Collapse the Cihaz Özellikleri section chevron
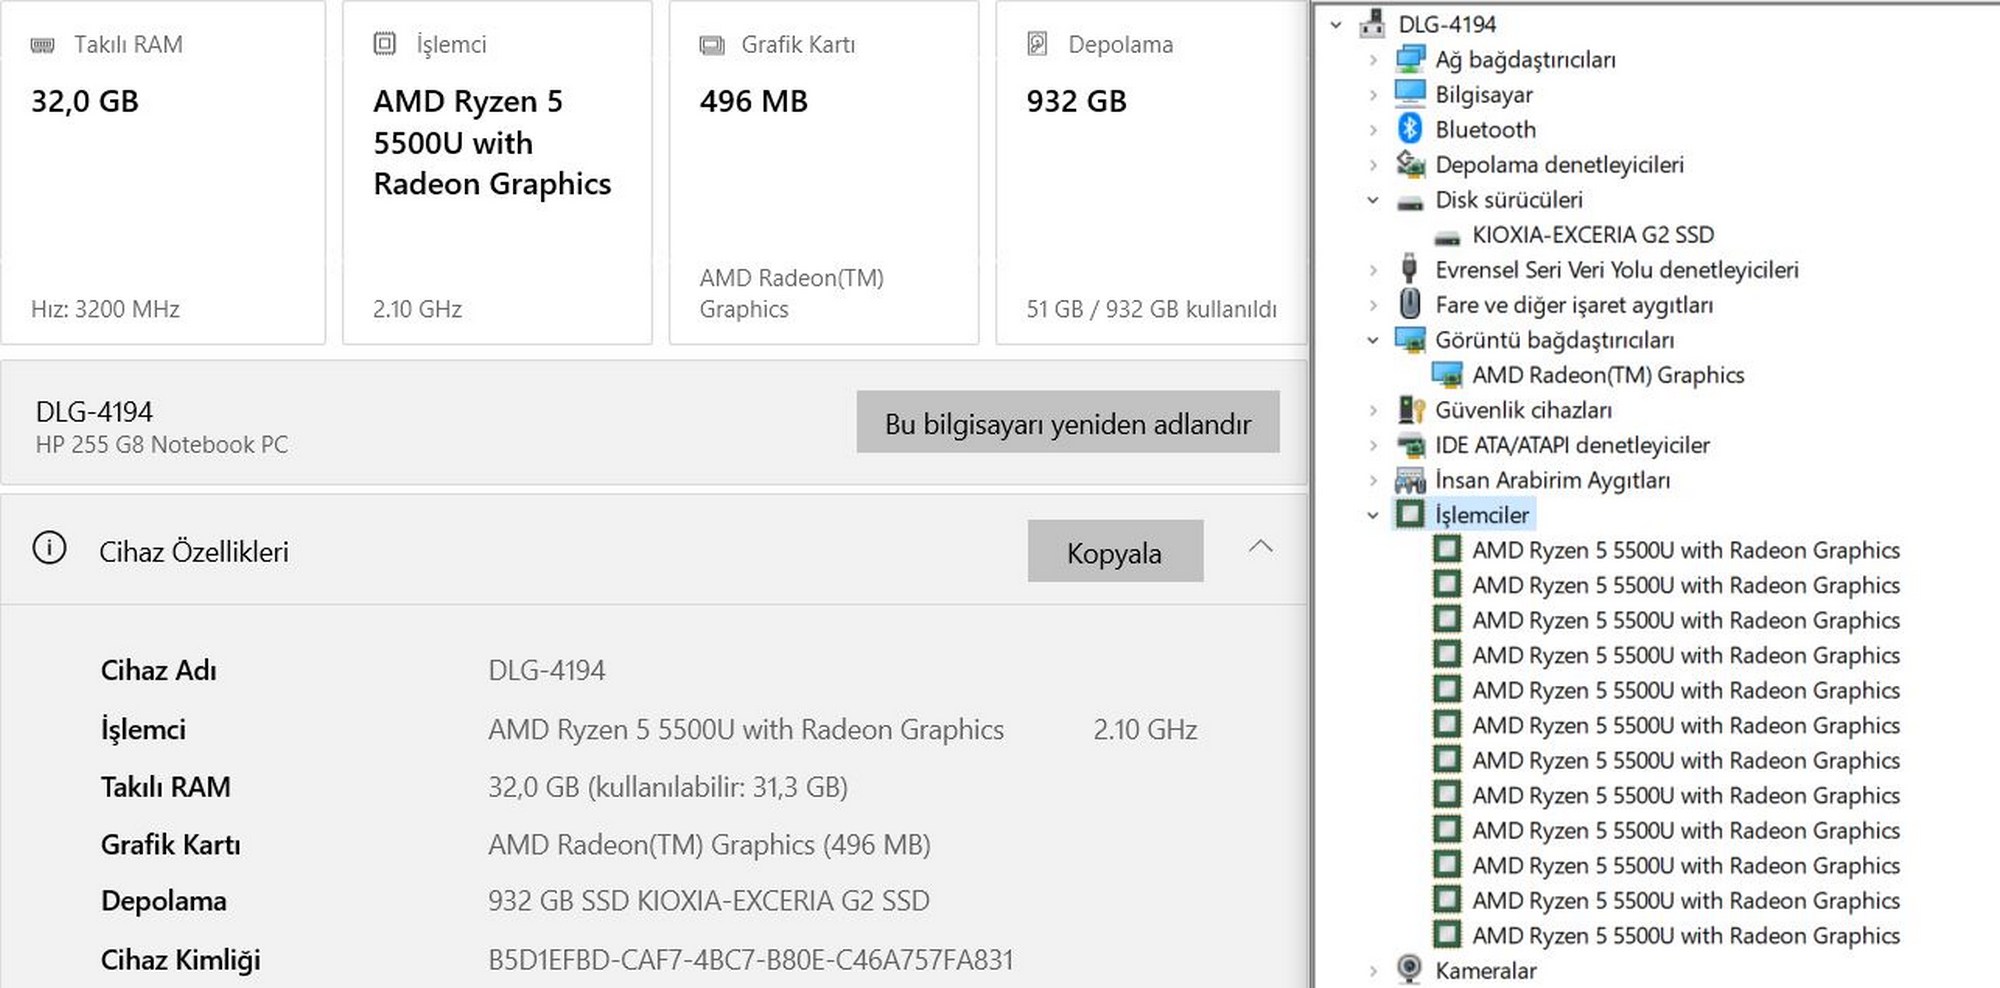2000x988 pixels. click(1261, 547)
